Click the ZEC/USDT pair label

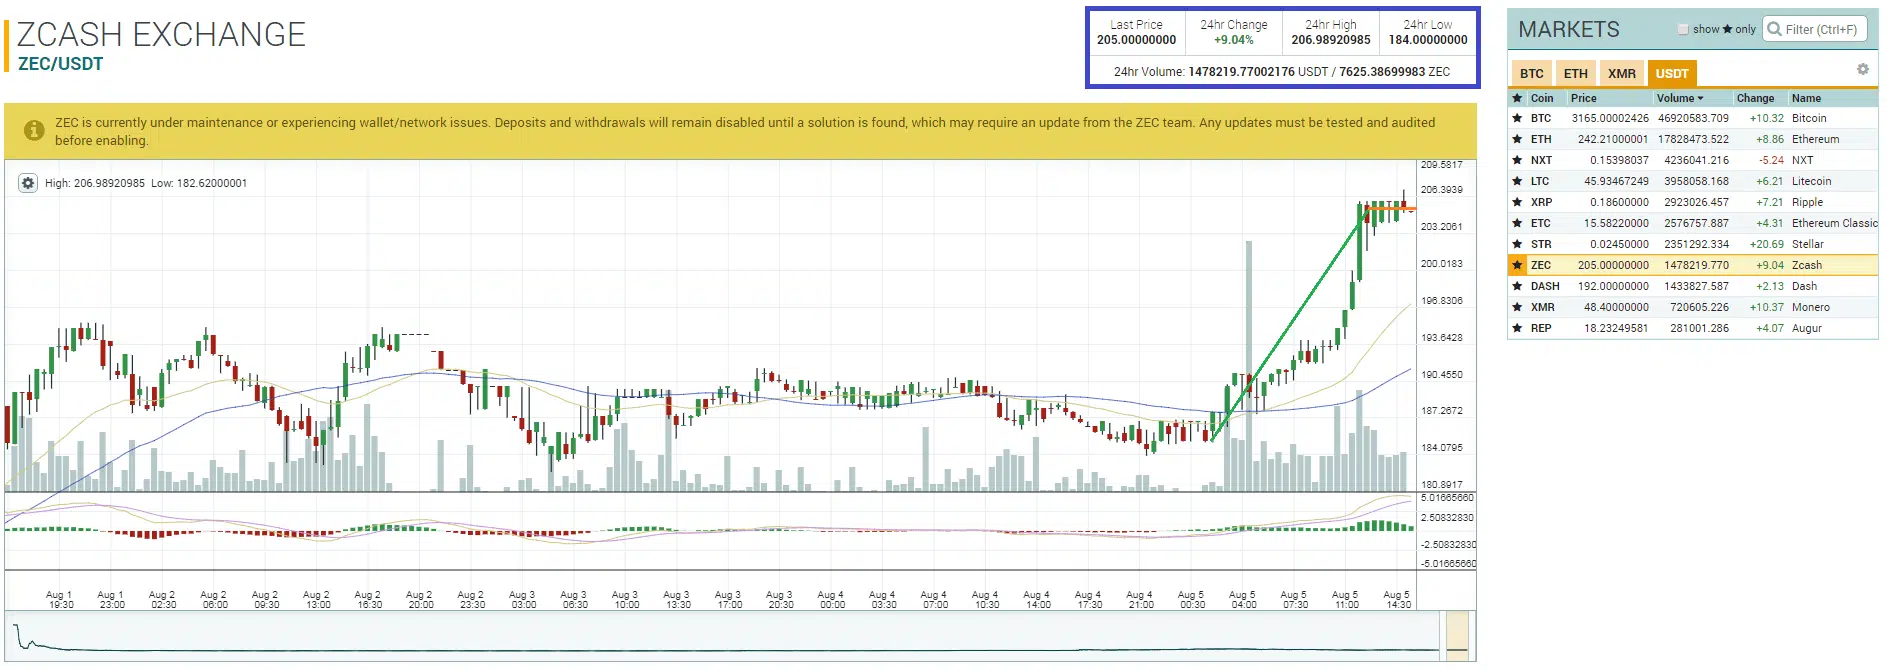click(60, 64)
